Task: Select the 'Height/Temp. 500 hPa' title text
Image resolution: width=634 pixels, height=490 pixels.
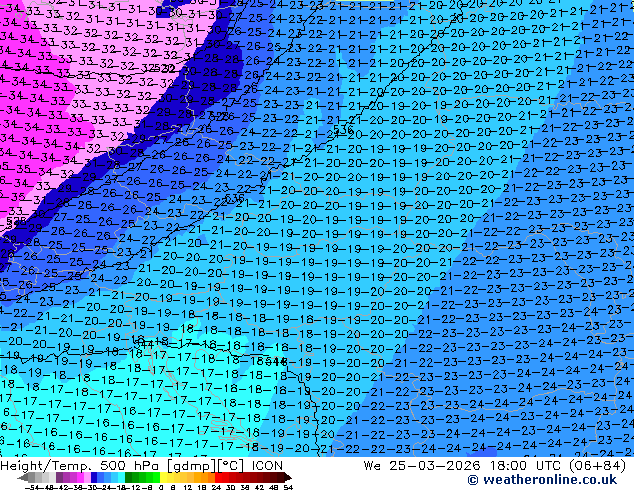Action: tap(81, 466)
